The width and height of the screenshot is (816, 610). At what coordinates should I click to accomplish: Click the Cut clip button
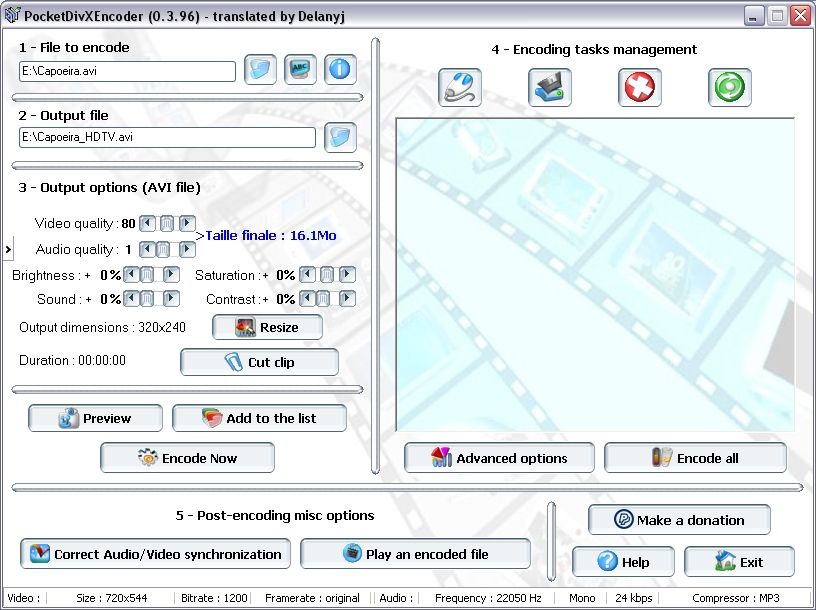(x=259, y=362)
